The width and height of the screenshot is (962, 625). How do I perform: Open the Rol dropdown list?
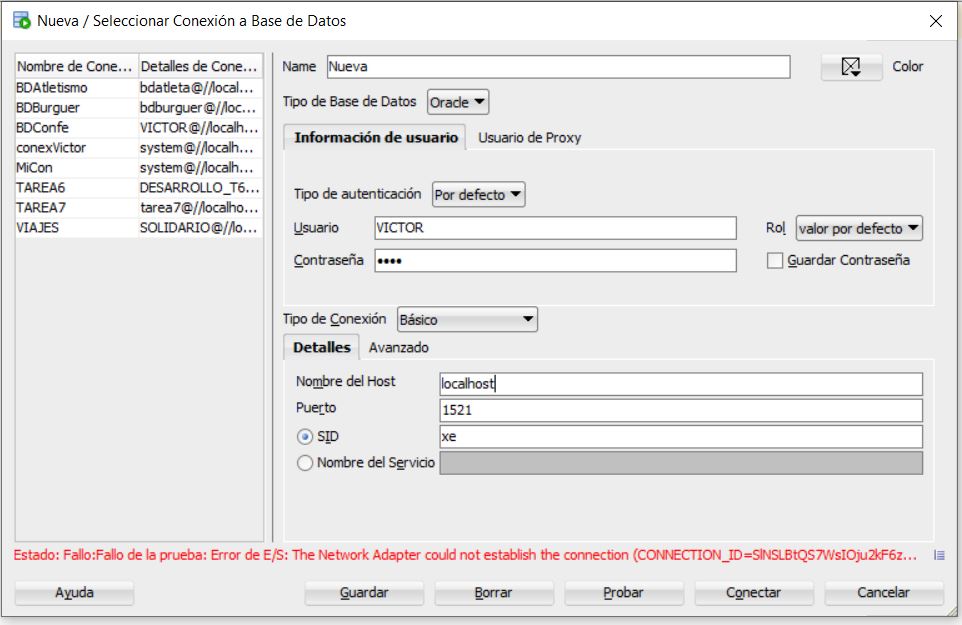click(x=859, y=229)
